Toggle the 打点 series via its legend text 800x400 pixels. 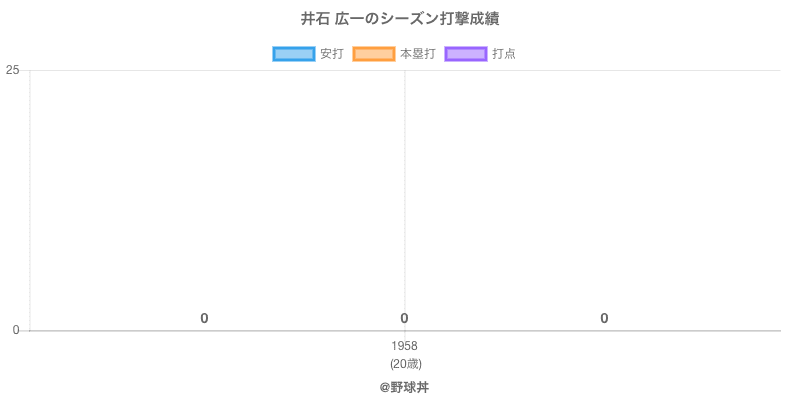tap(504, 54)
